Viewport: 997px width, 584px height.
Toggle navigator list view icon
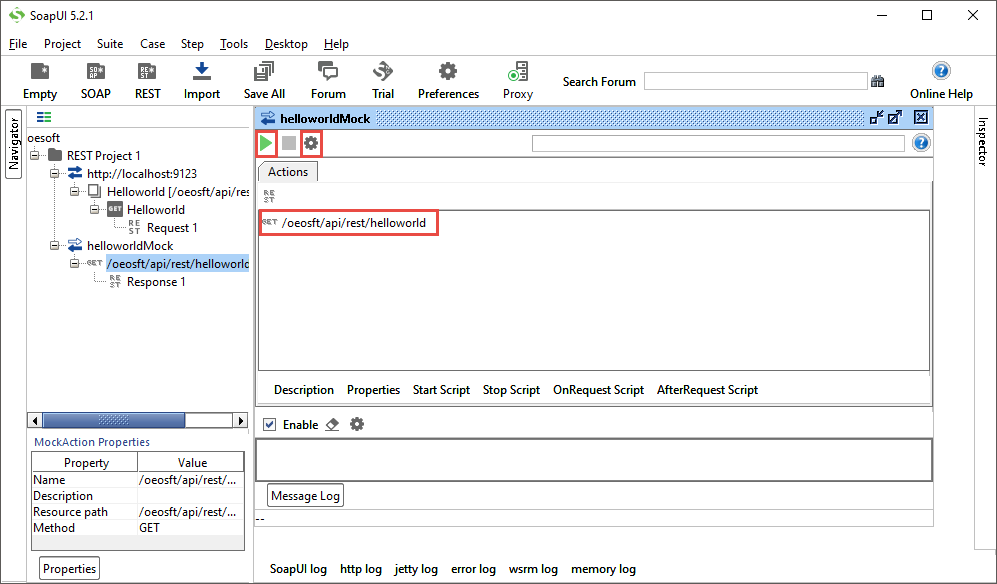pos(44,117)
